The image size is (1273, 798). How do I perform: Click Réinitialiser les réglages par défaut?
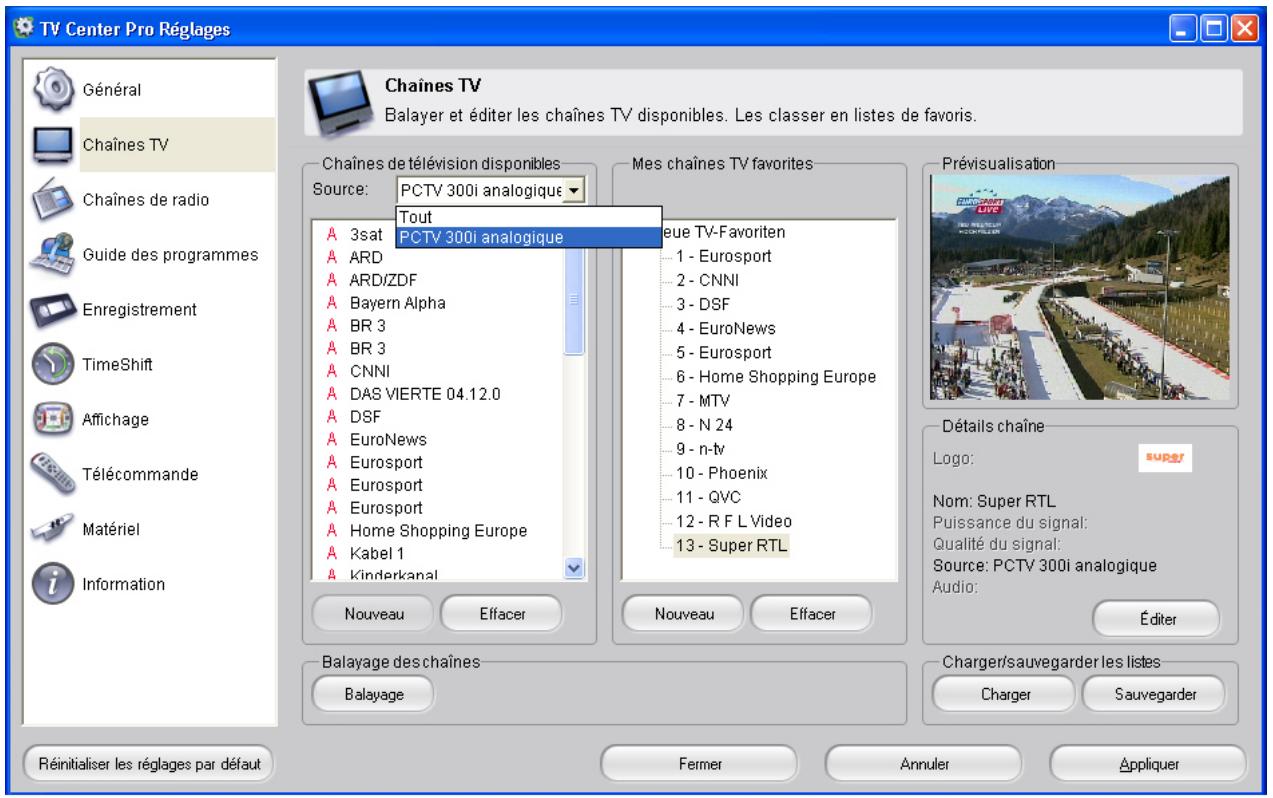click(x=149, y=764)
